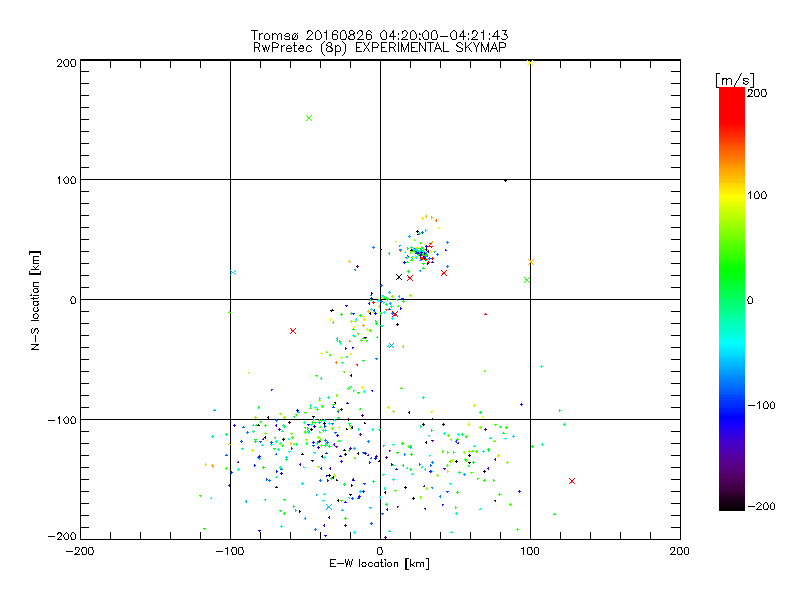Click the y-axis '100' tick label

(x=67, y=180)
